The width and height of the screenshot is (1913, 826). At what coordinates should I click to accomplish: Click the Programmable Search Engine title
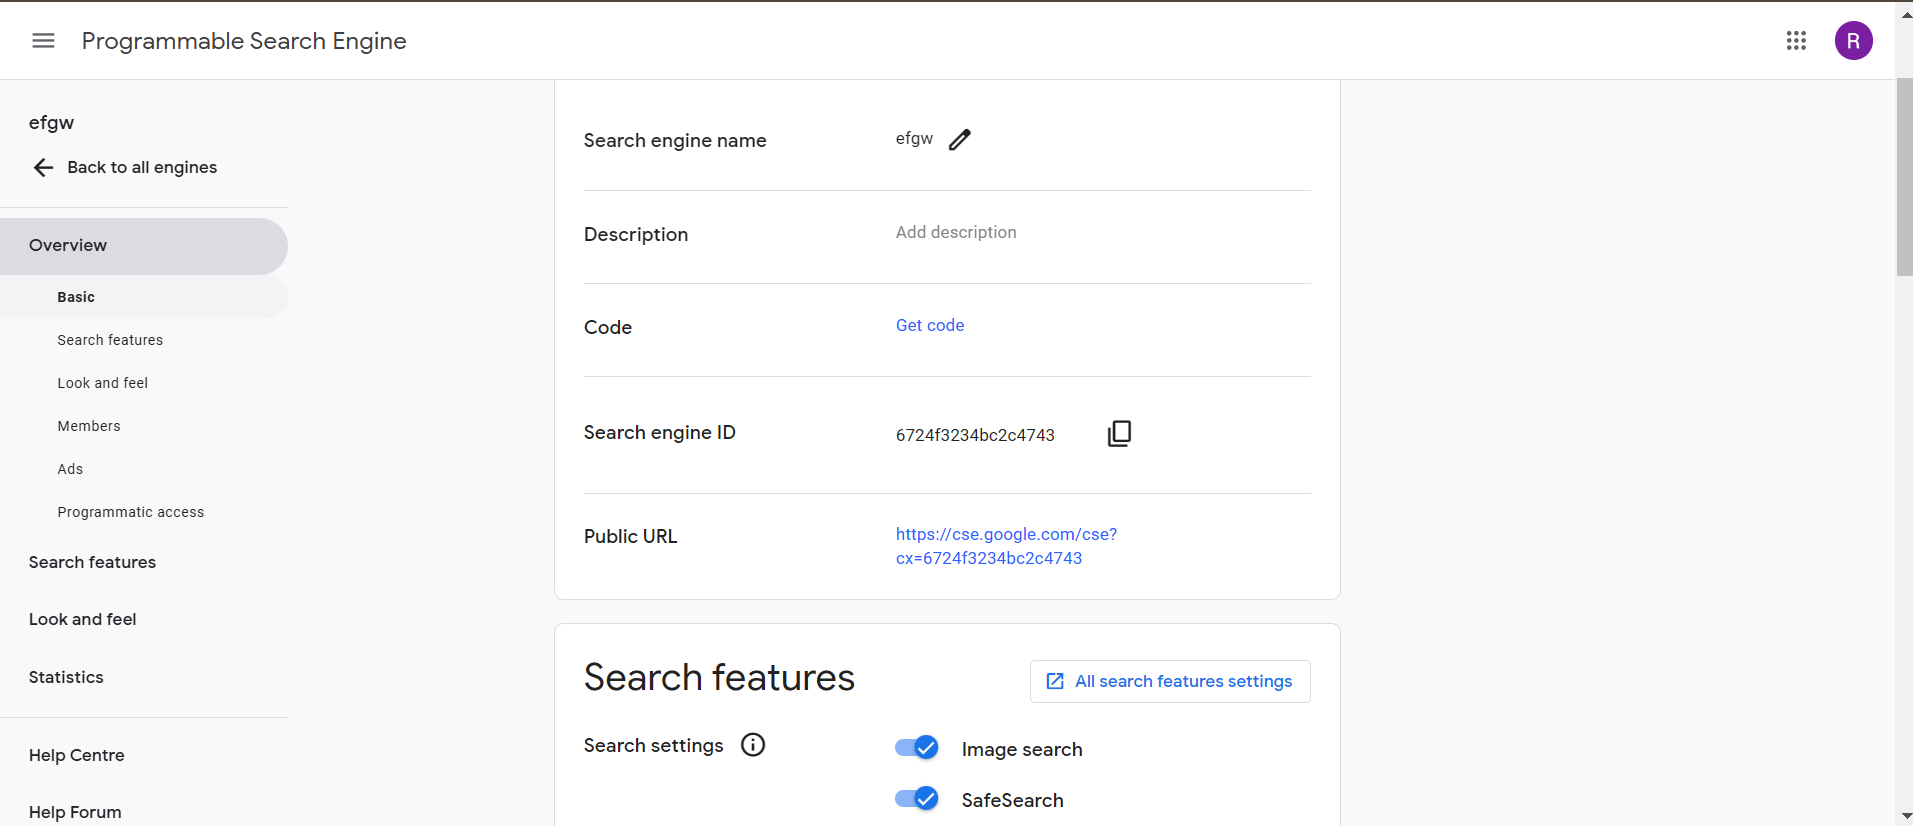tap(244, 41)
